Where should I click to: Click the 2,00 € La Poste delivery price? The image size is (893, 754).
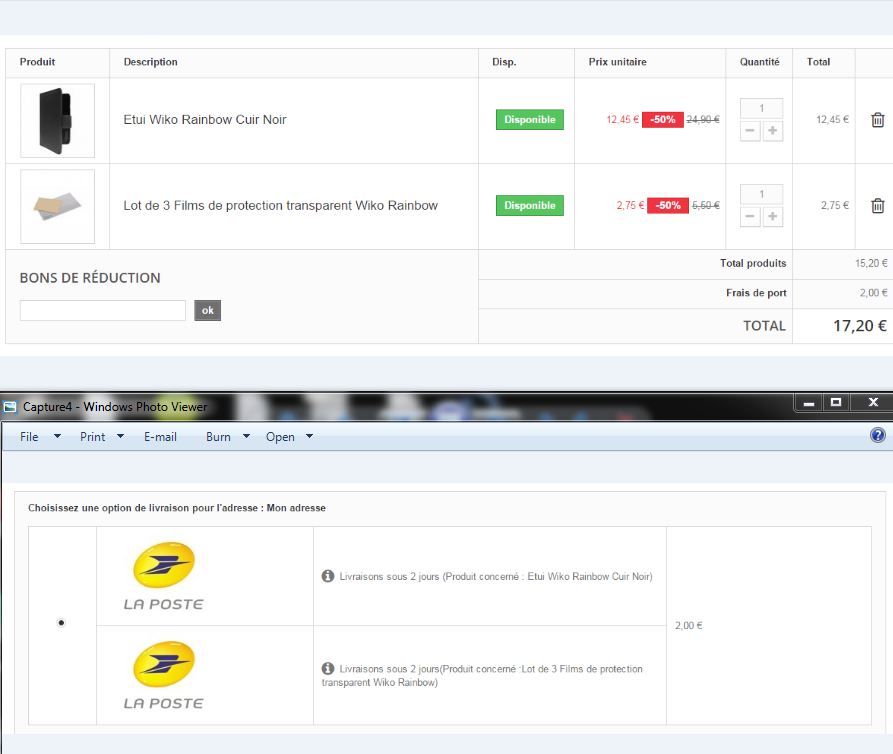click(x=689, y=625)
